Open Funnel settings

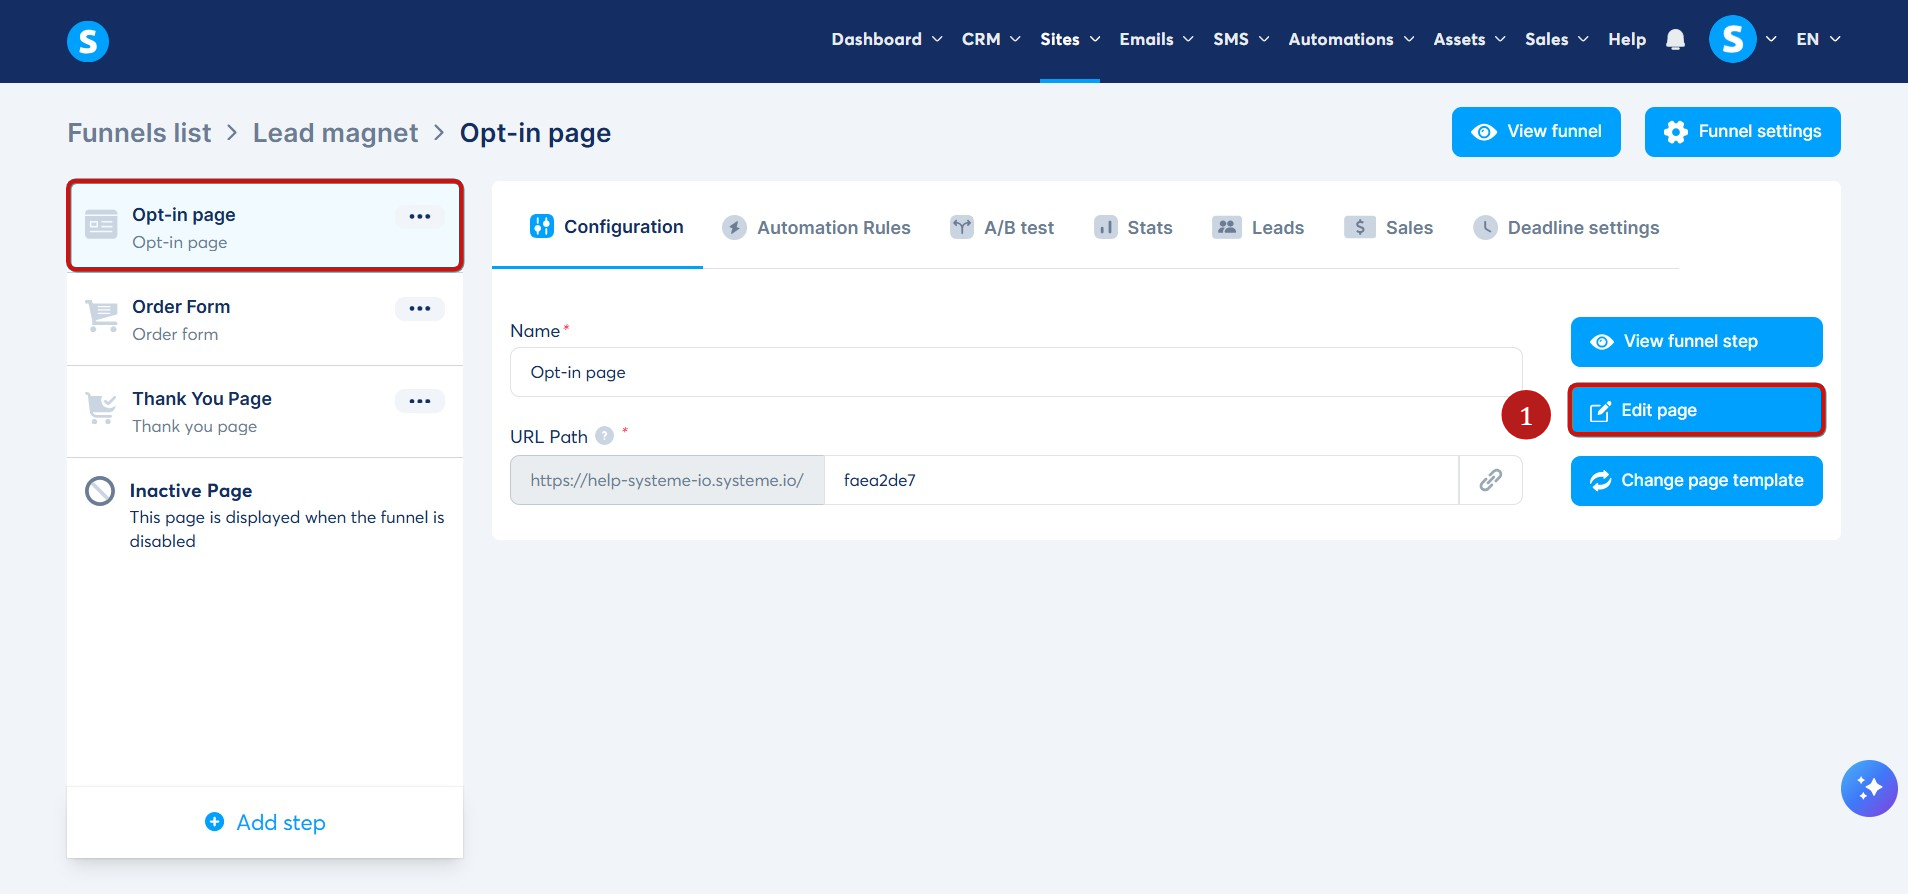1742,132
